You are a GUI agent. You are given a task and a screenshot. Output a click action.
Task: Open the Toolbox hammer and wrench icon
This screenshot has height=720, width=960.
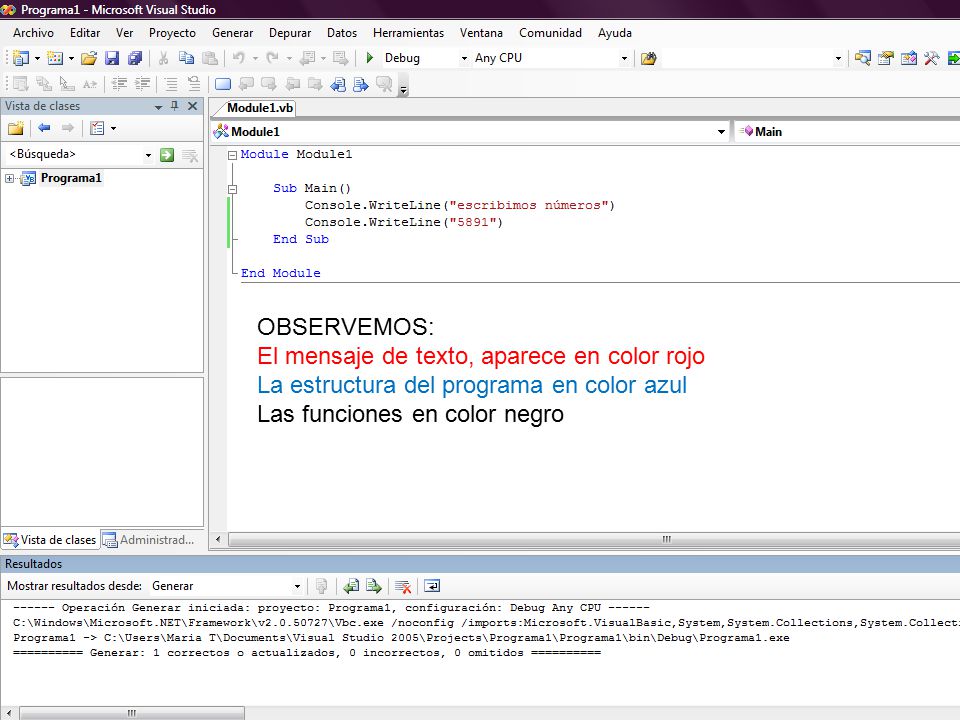[x=932, y=58]
